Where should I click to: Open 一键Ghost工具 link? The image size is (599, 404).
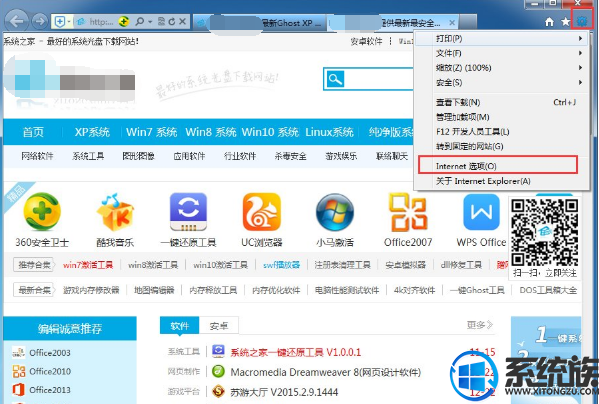[x=477, y=290]
